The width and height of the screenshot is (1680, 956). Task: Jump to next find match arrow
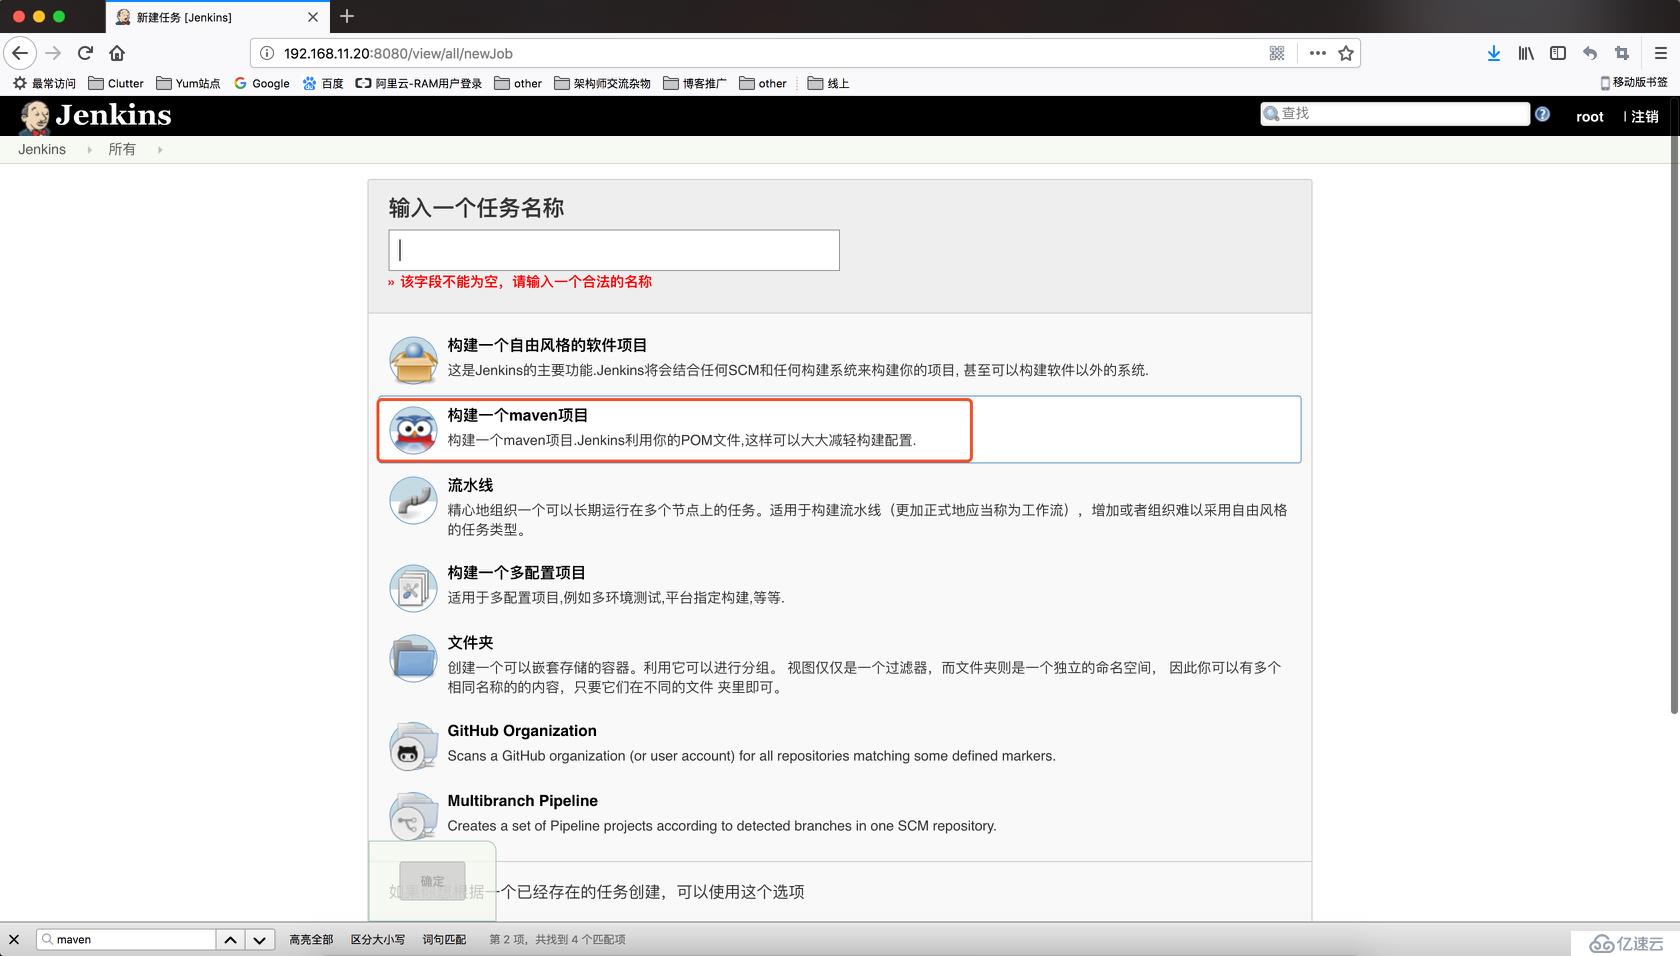click(259, 940)
